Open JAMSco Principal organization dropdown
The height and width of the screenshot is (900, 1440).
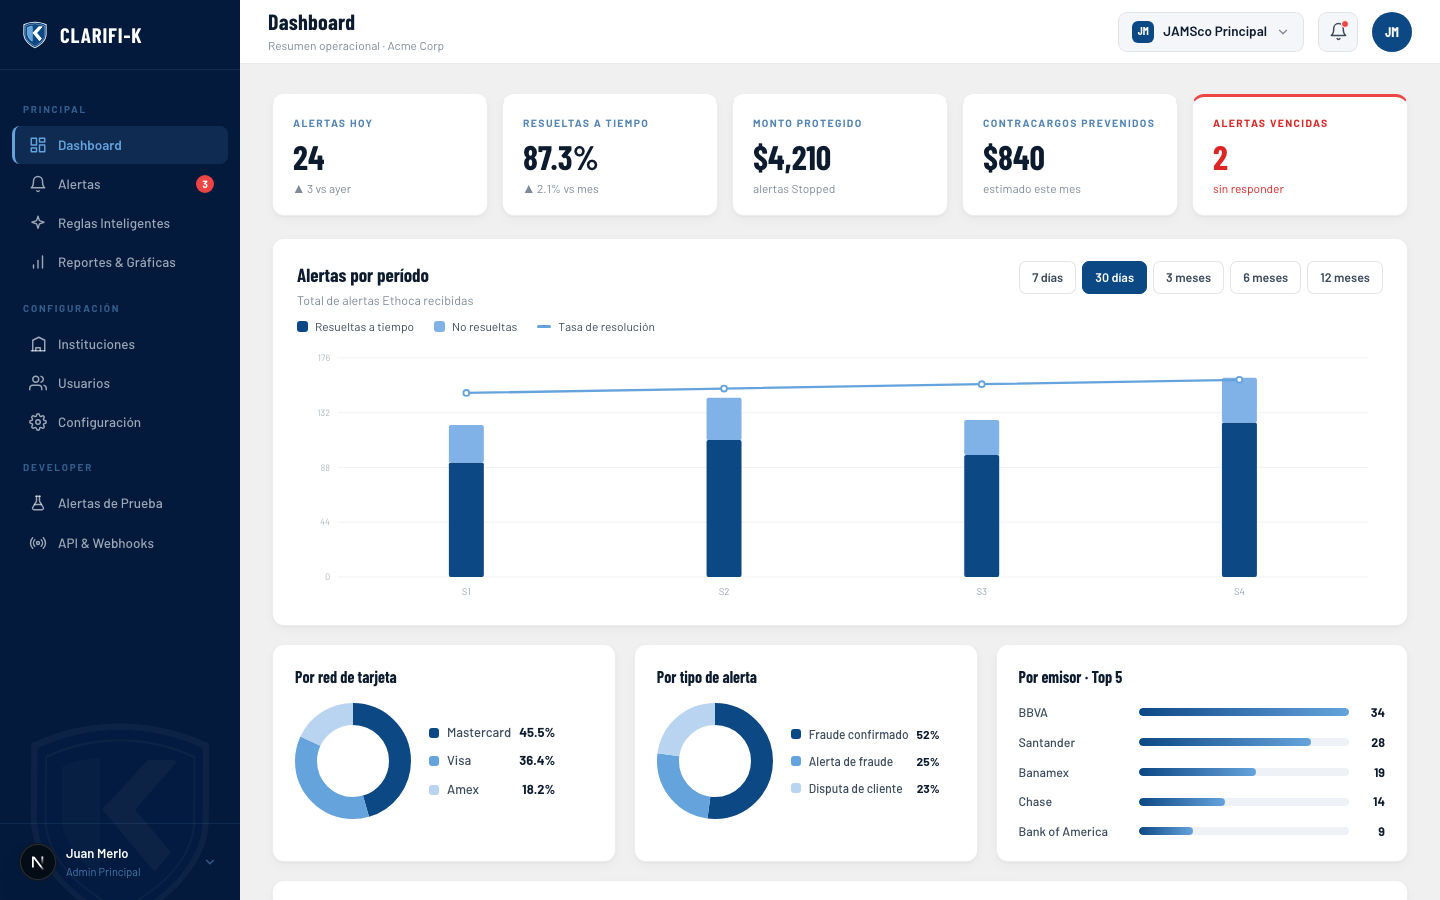point(1211,32)
